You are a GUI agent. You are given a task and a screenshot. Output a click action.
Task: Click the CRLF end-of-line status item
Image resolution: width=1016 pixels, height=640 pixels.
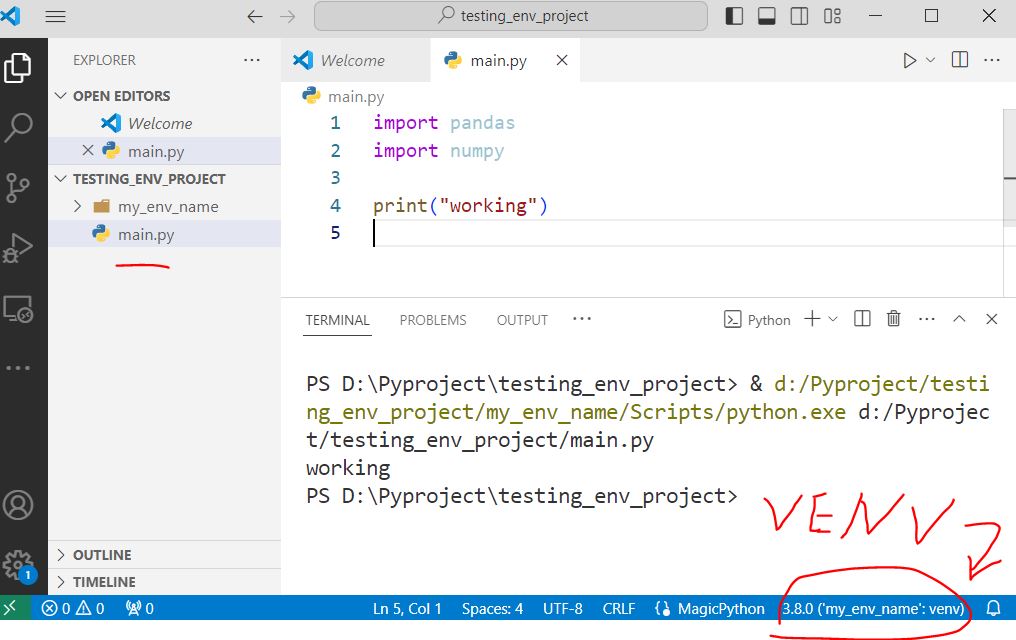pos(618,608)
